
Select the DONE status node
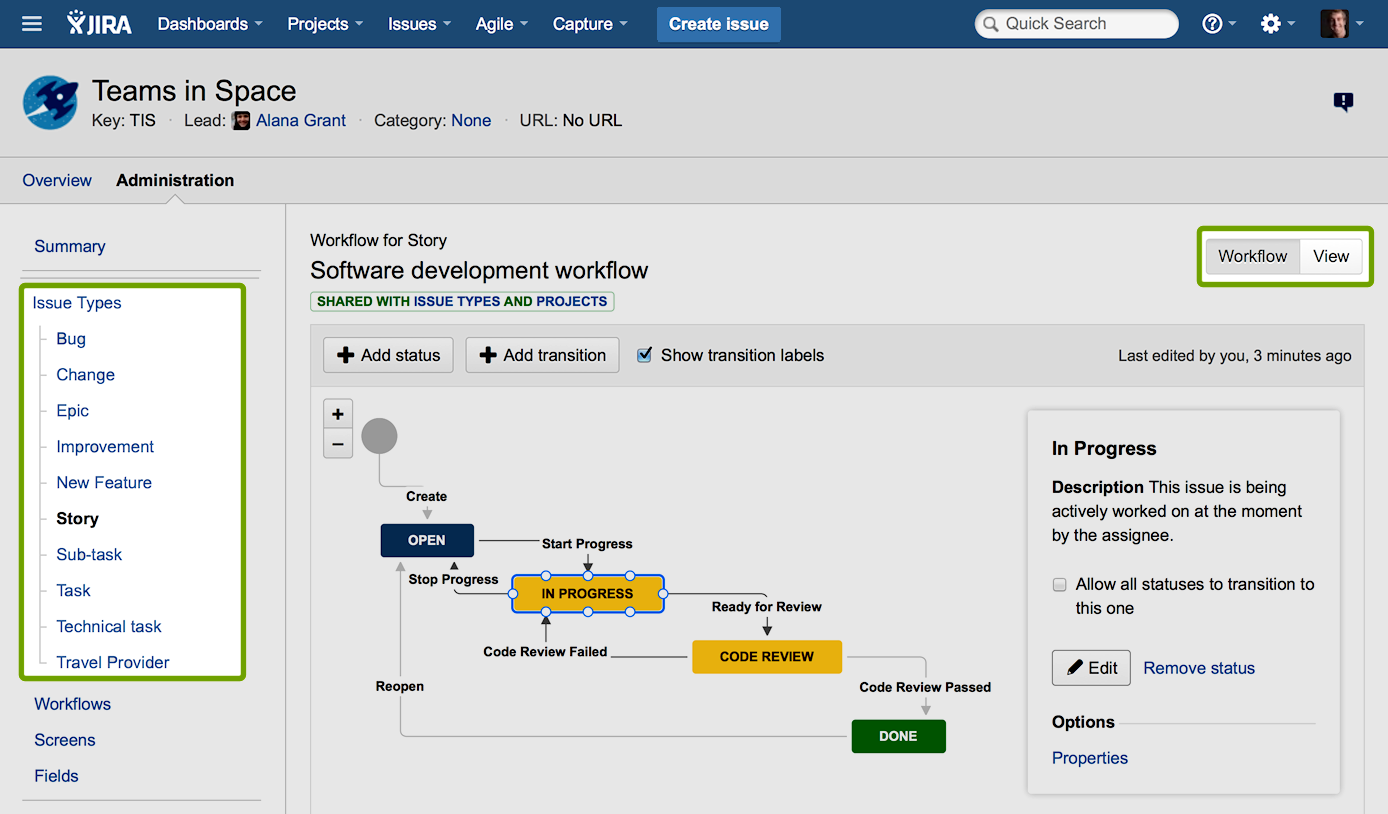tap(898, 736)
